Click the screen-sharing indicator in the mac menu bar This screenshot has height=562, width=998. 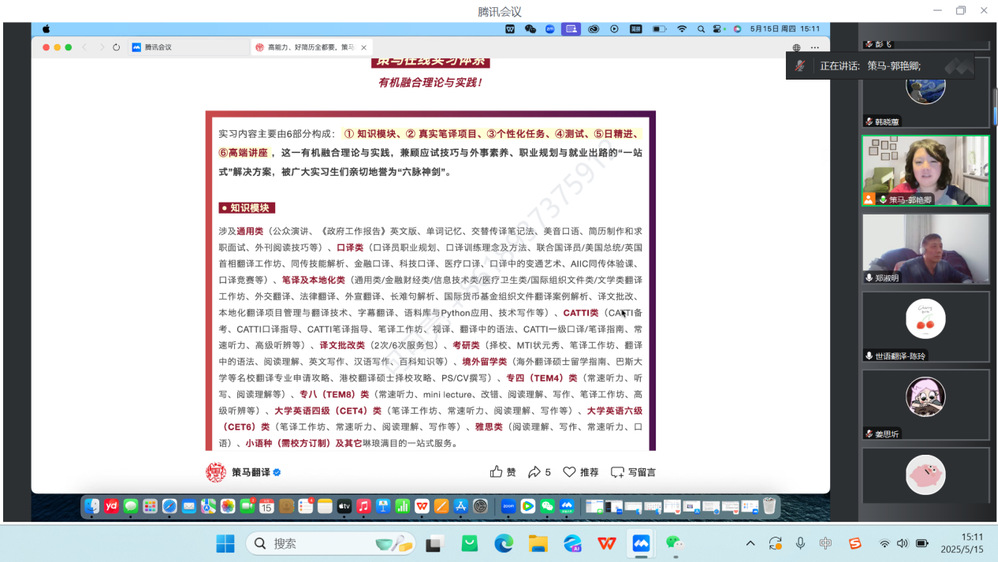click(x=571, y=29)
